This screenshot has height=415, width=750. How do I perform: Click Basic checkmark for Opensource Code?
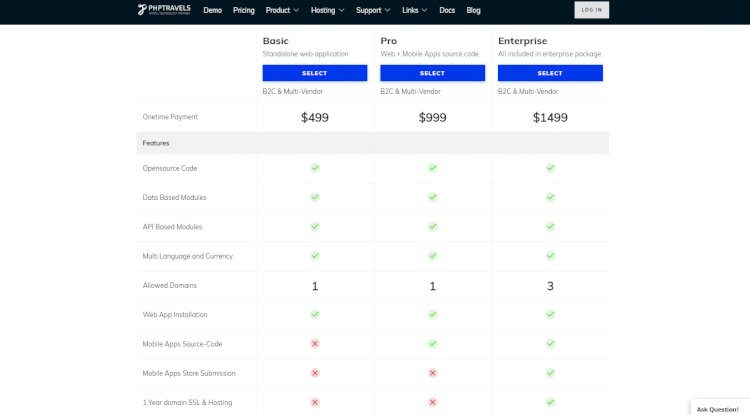pyautogui.click(x=315, y=168)
